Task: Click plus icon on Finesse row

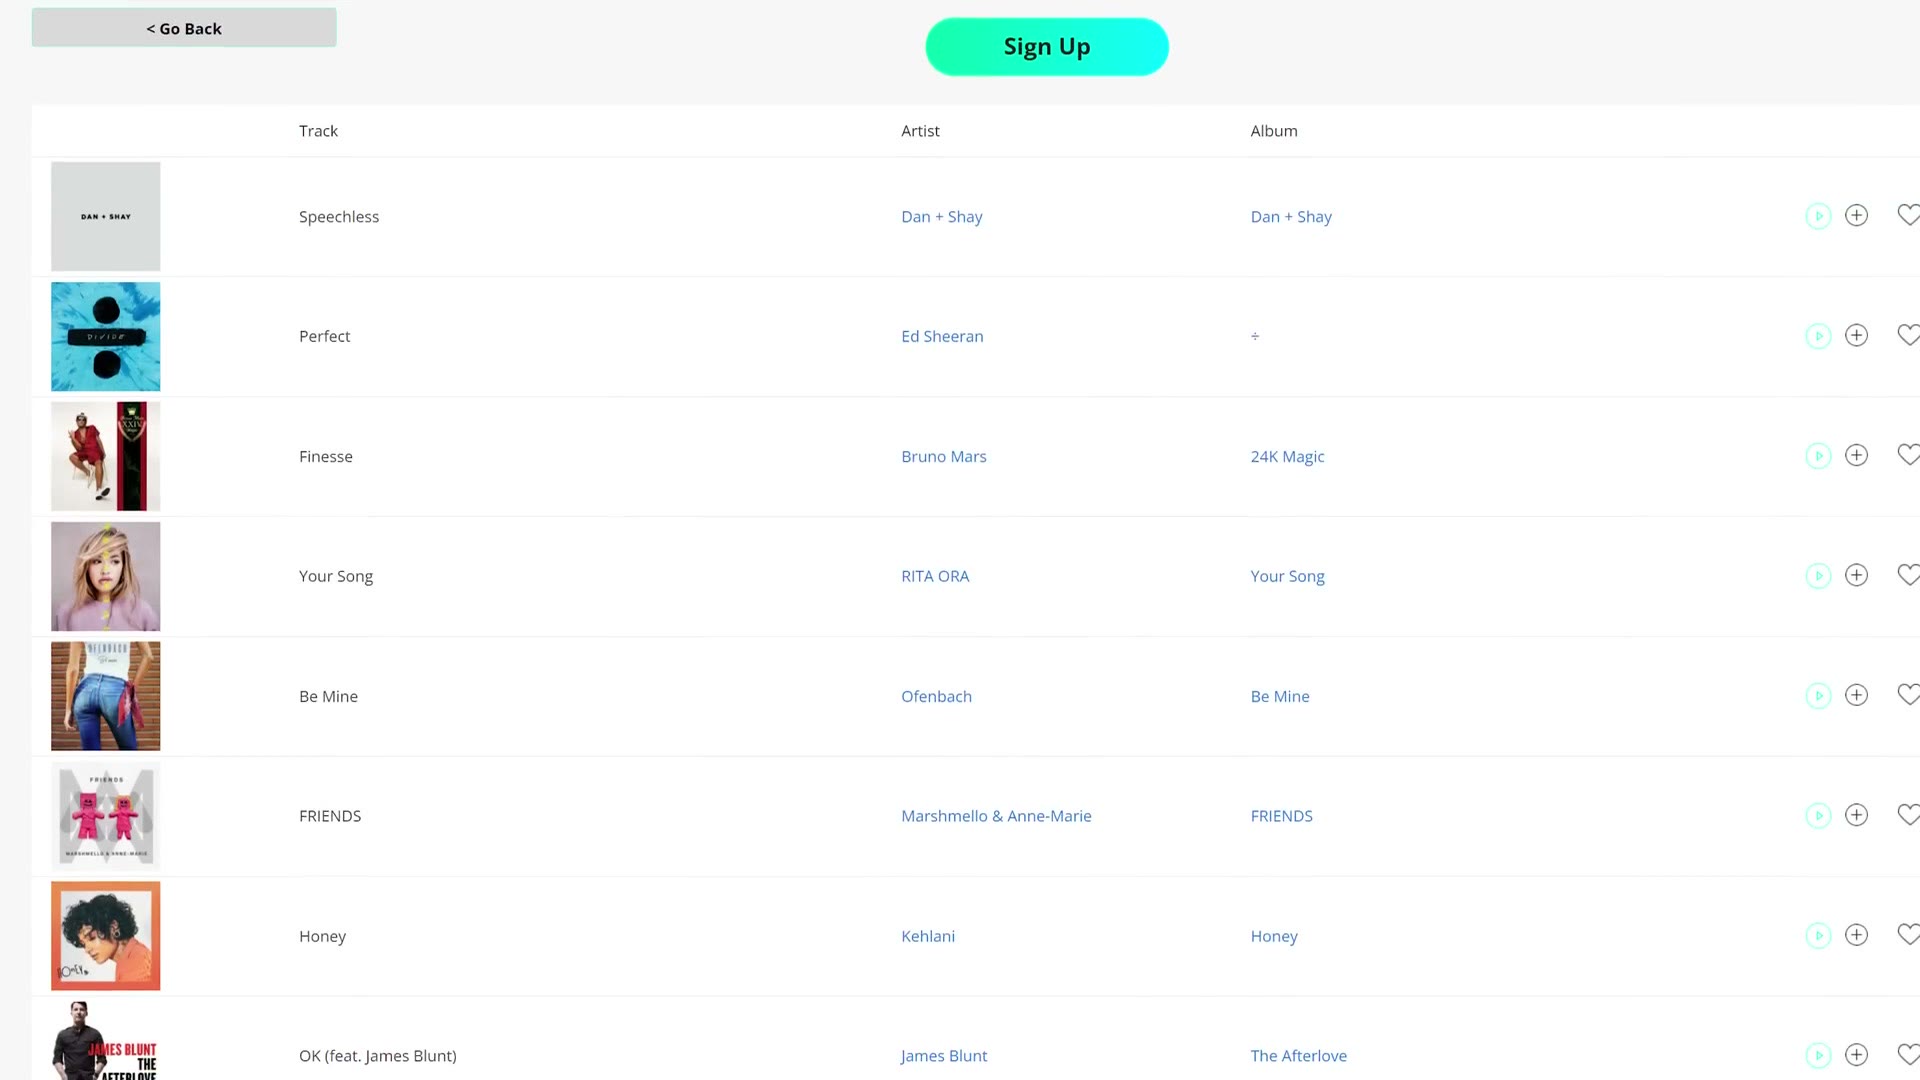Action: 1856,455
